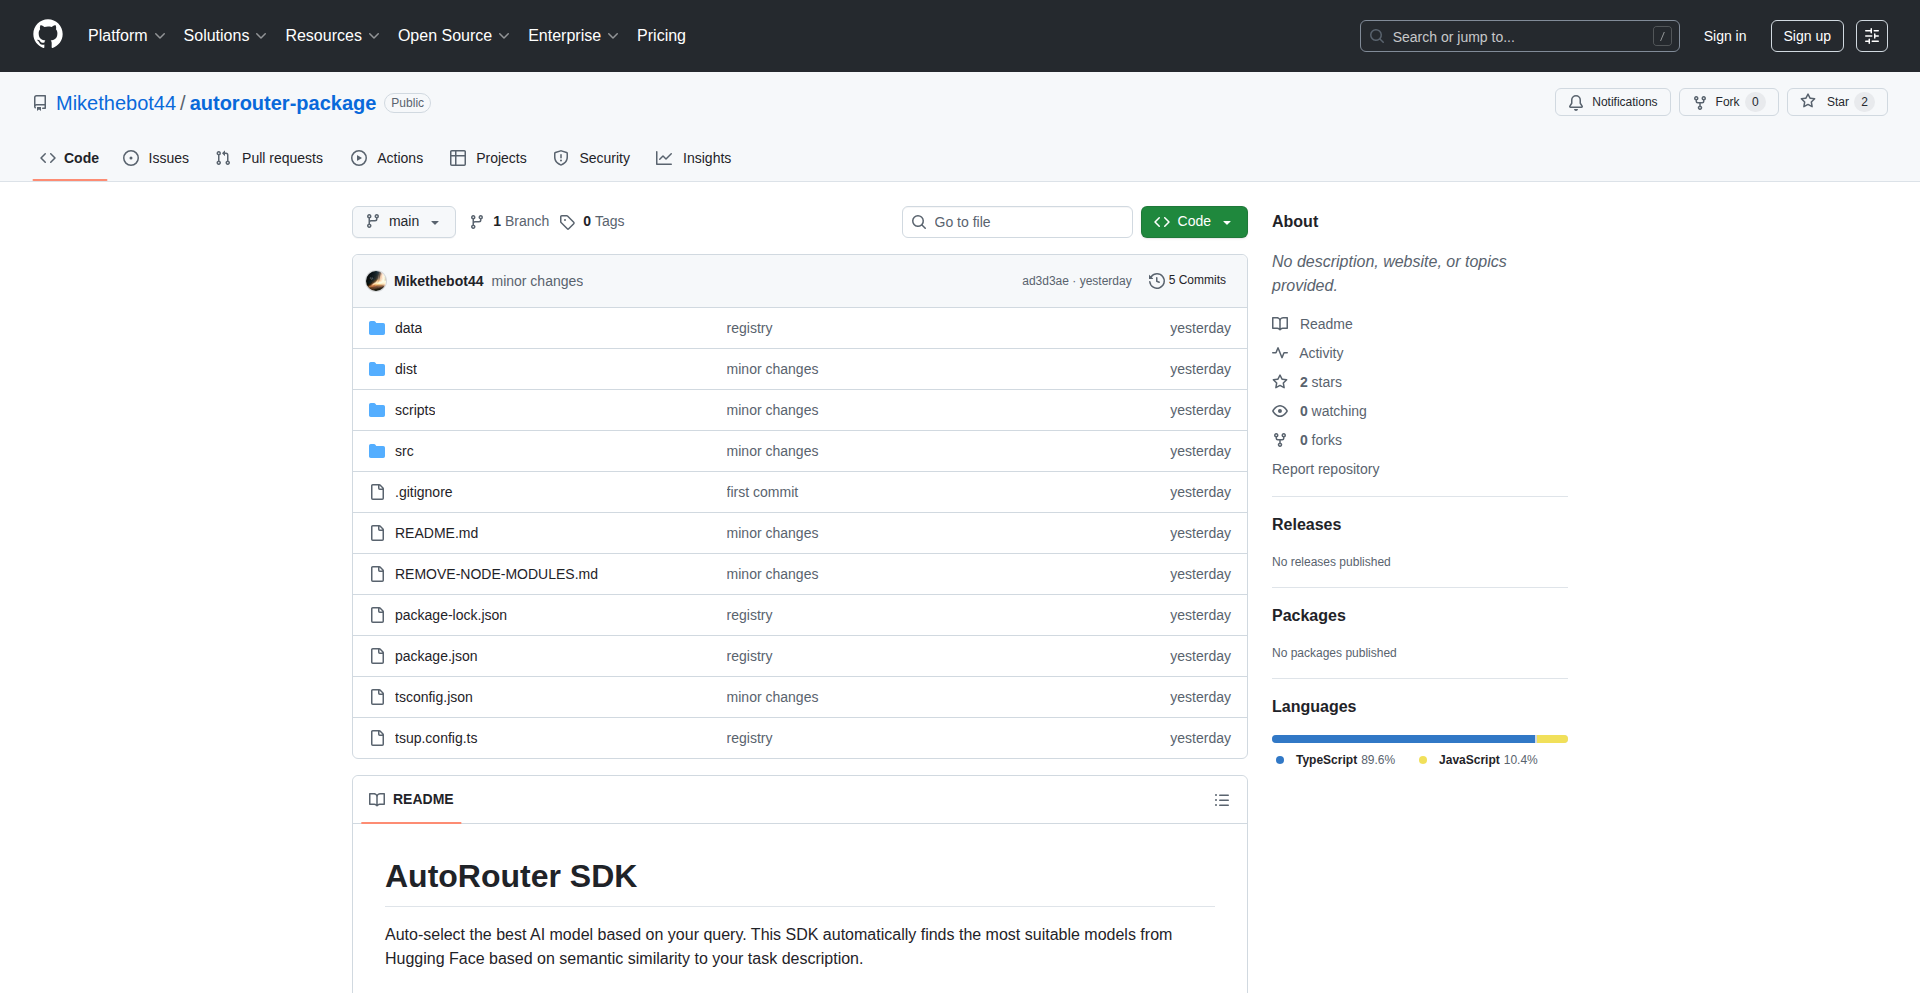Click the feature preview icon next to Sign up

coord(1872,36)
